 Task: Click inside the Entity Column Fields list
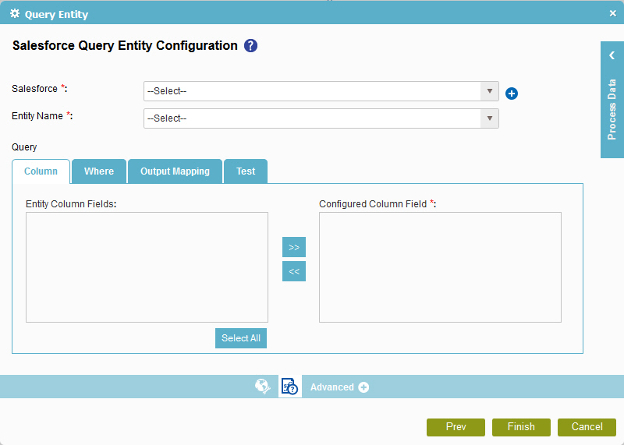pyautogui.click(x=147, y=267)
